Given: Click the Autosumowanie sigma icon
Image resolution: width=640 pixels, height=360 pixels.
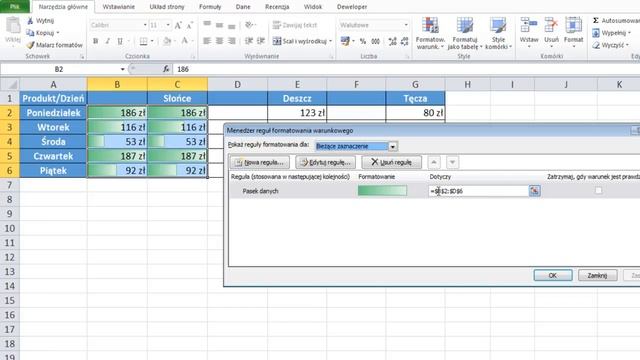Looking at the screenshot, I should pyautogui.click(x=596, y=20).
